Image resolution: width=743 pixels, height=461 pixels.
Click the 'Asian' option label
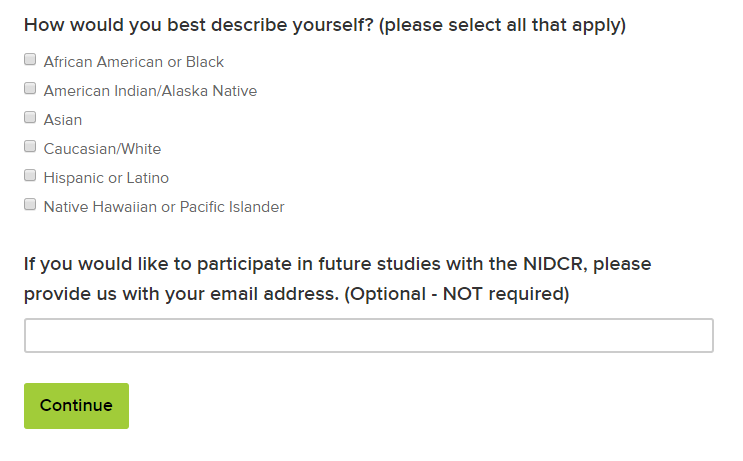(63, 120)
